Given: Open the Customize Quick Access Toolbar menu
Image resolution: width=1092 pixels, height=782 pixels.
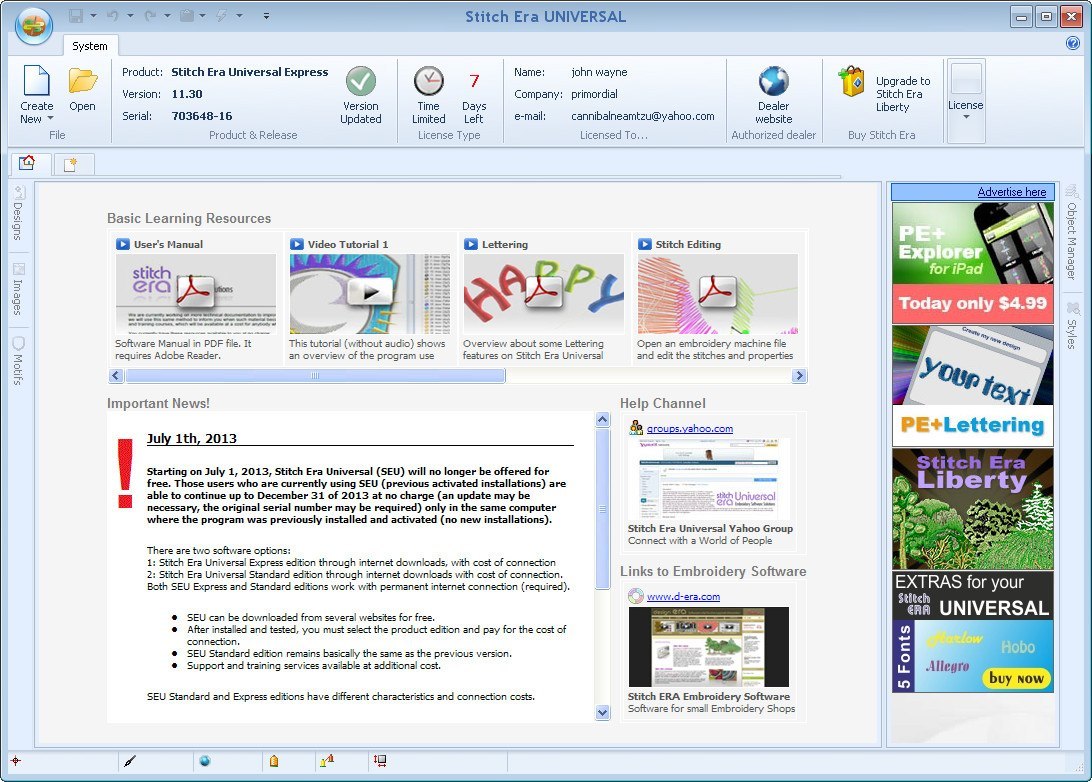Looking at the screenshot, I should click(266, 15).
